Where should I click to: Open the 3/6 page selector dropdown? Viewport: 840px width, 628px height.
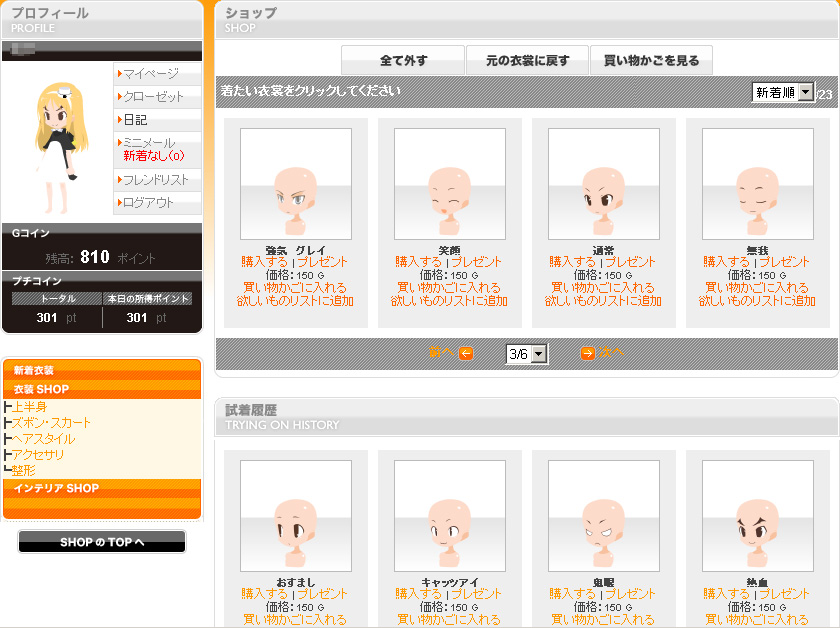coord(527,354)
